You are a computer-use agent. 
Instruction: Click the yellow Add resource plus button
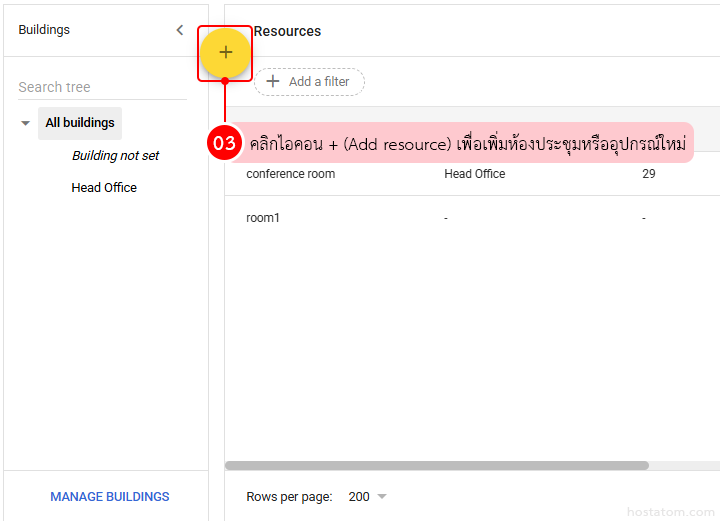225,53
